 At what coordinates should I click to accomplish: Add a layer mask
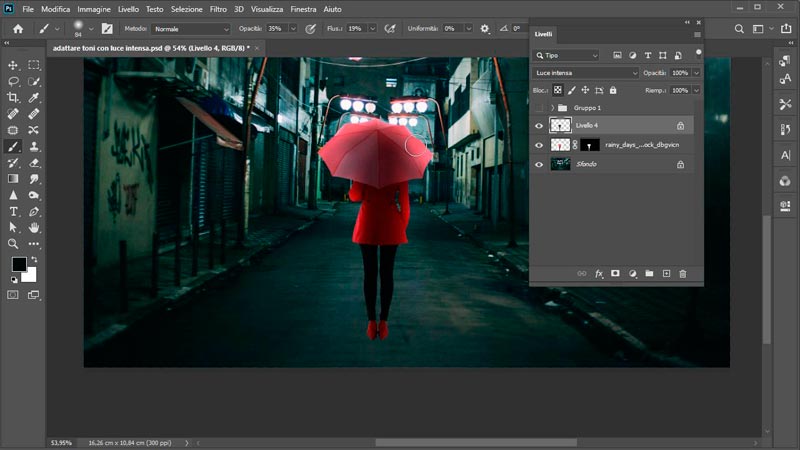615,274
